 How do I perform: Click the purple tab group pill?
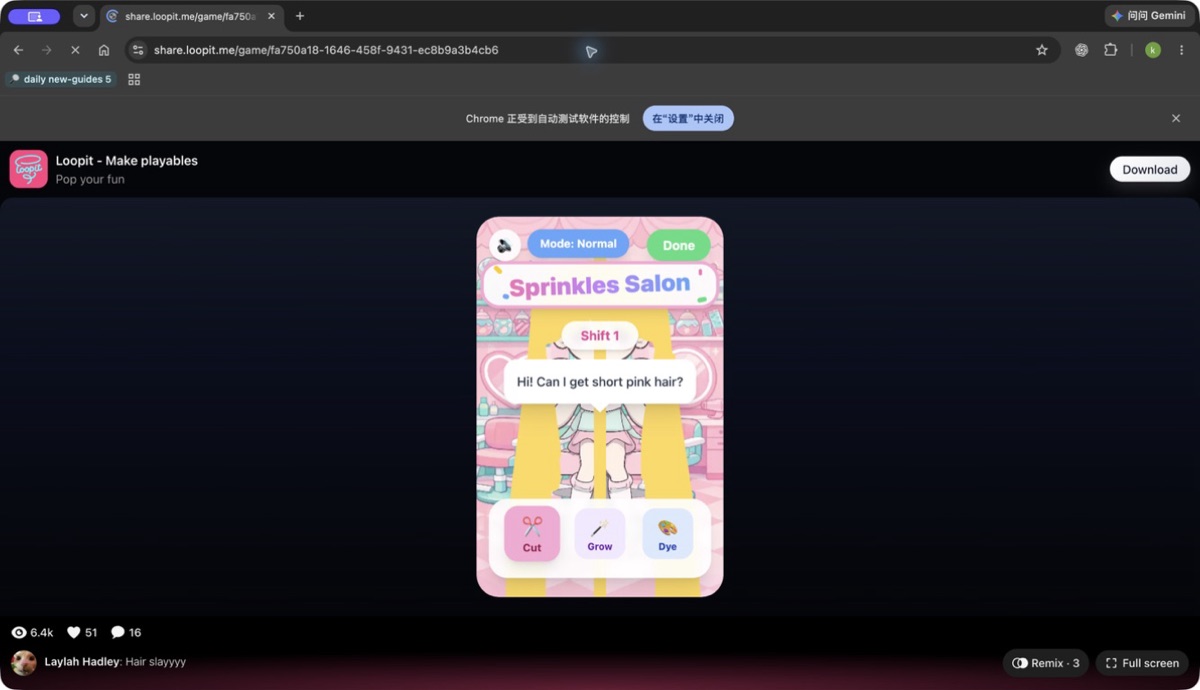[34, 16]
